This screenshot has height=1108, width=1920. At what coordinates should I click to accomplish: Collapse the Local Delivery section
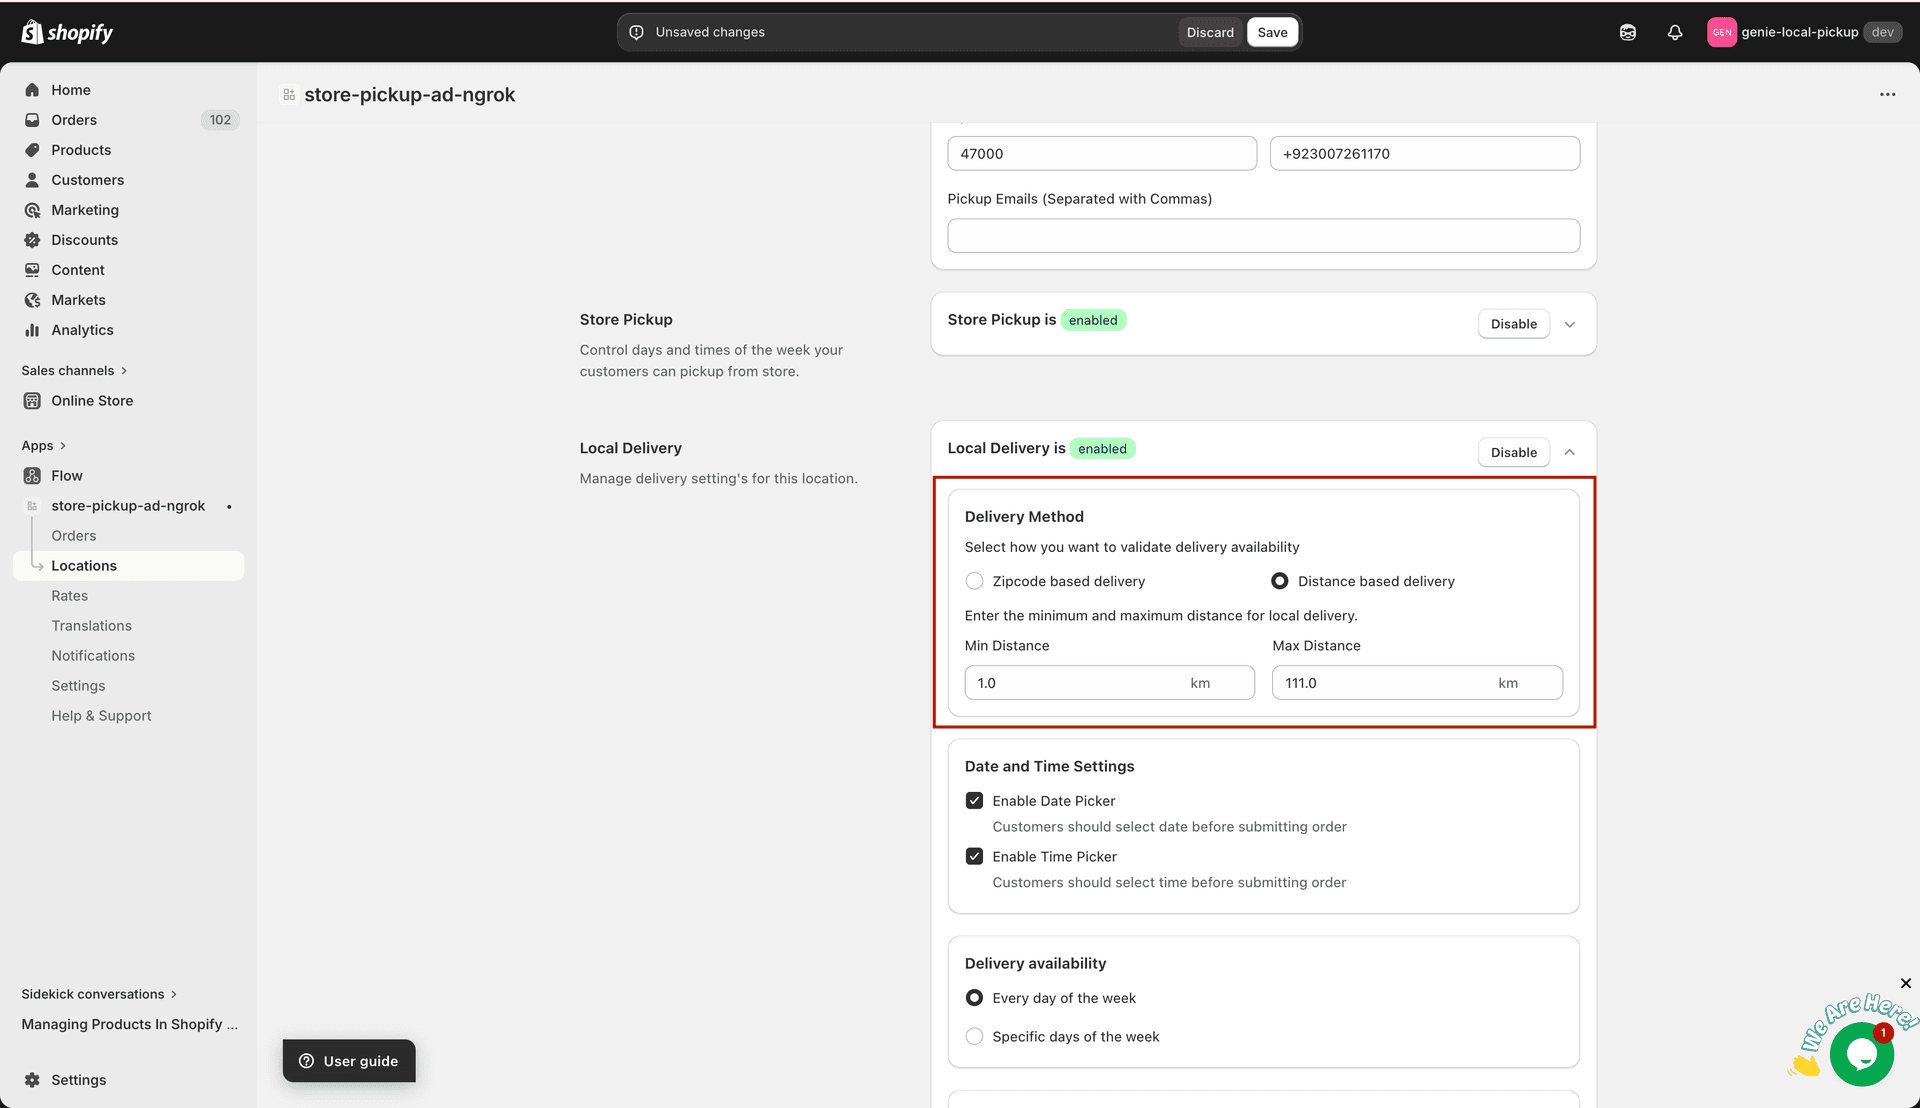click(x=1569, y=452)
